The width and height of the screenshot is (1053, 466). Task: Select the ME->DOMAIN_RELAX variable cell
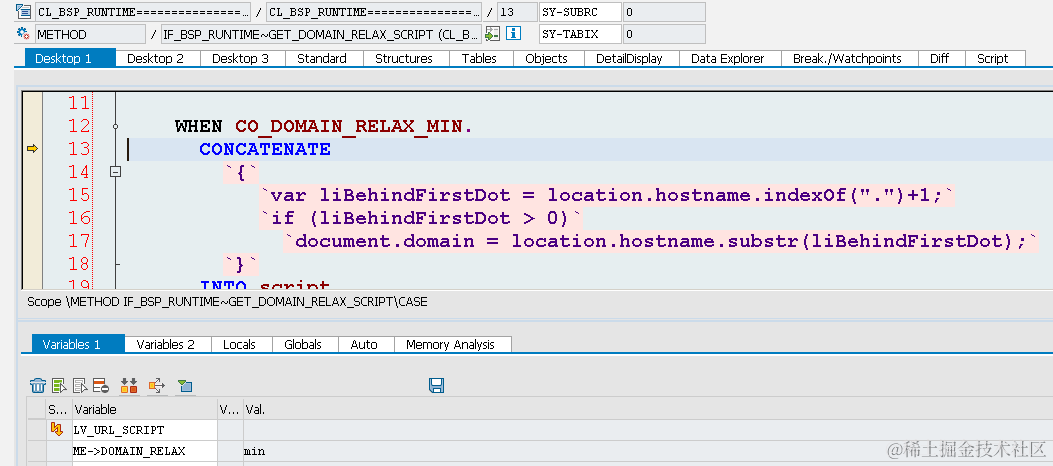144,451
